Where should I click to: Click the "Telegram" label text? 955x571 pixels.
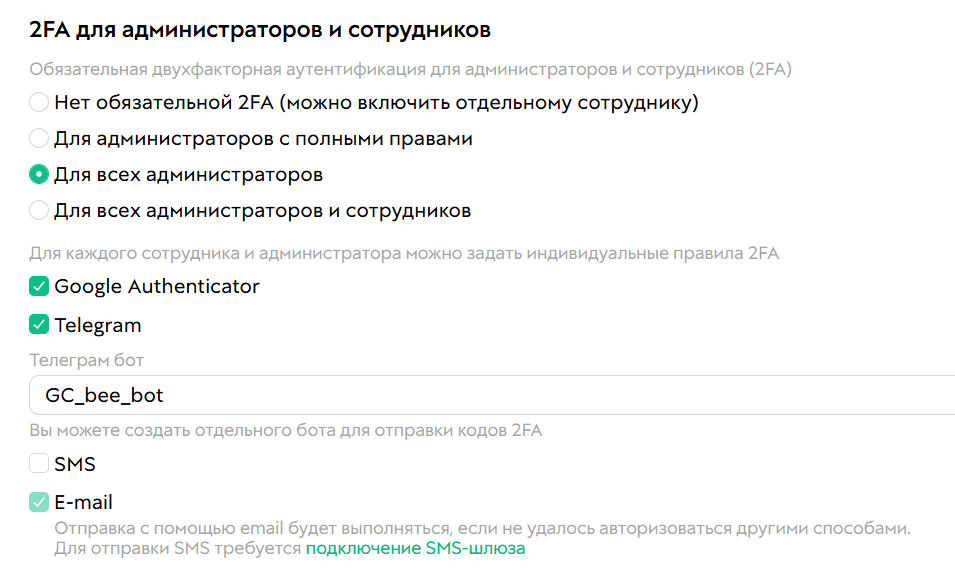click(x=98, y=325)
